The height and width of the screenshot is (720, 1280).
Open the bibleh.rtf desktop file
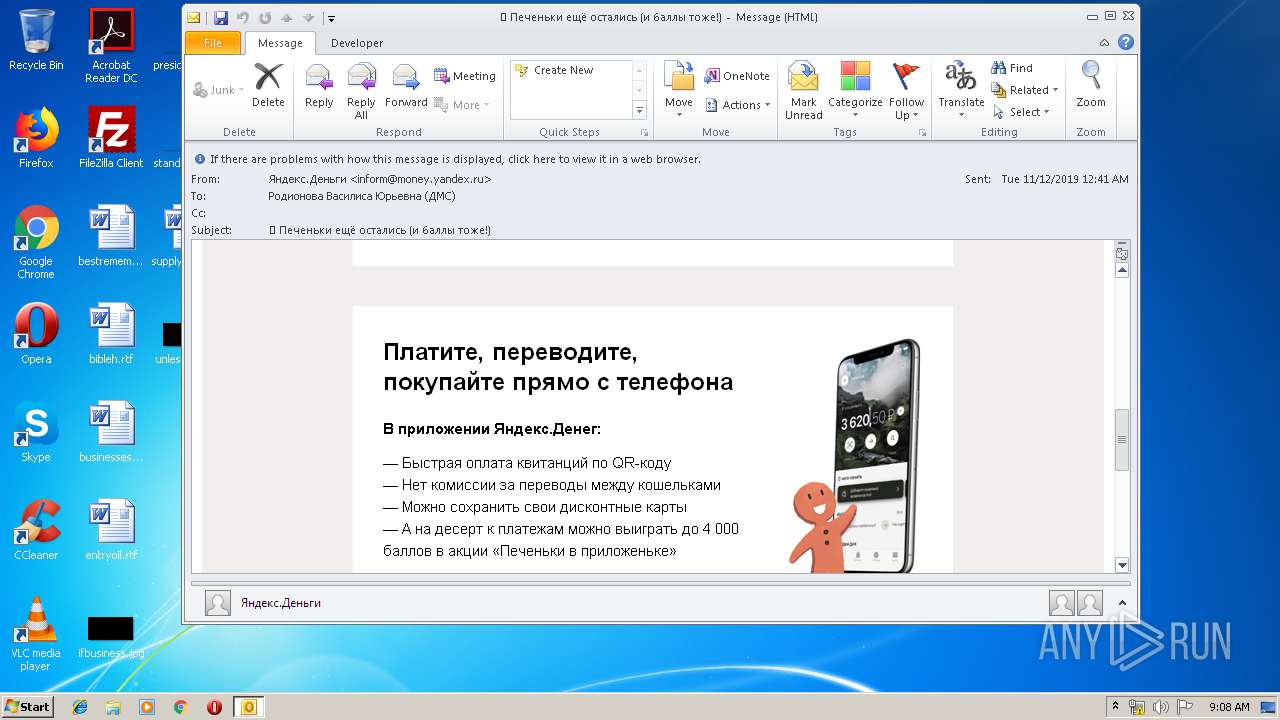pos(111,334)
